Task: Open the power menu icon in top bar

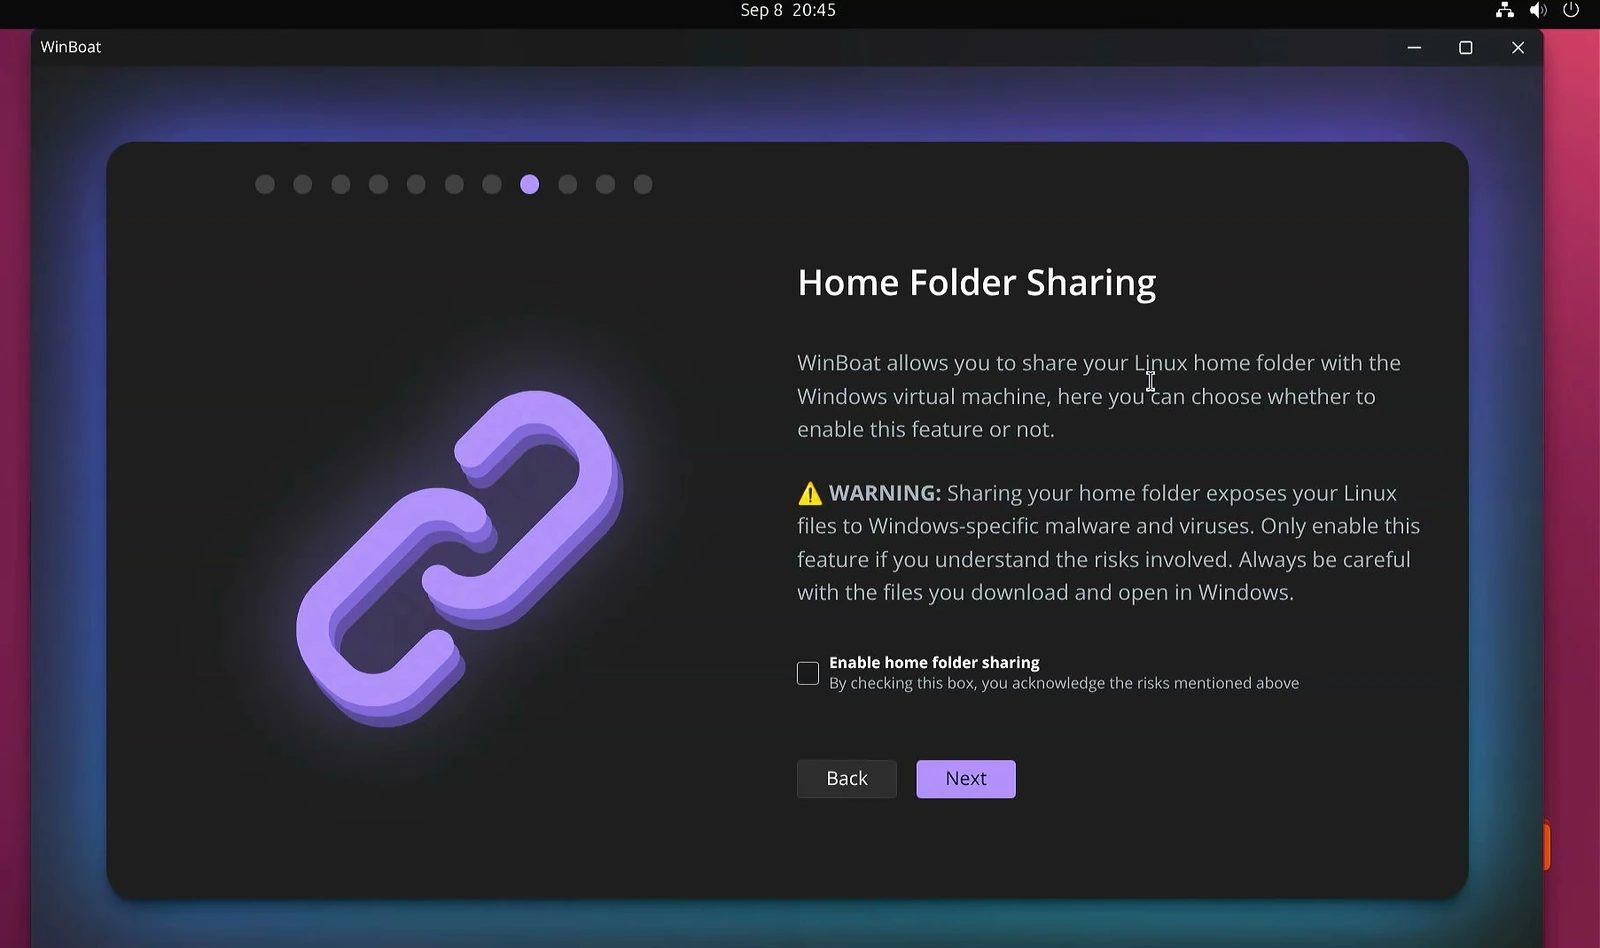Action: point(1571,10)
